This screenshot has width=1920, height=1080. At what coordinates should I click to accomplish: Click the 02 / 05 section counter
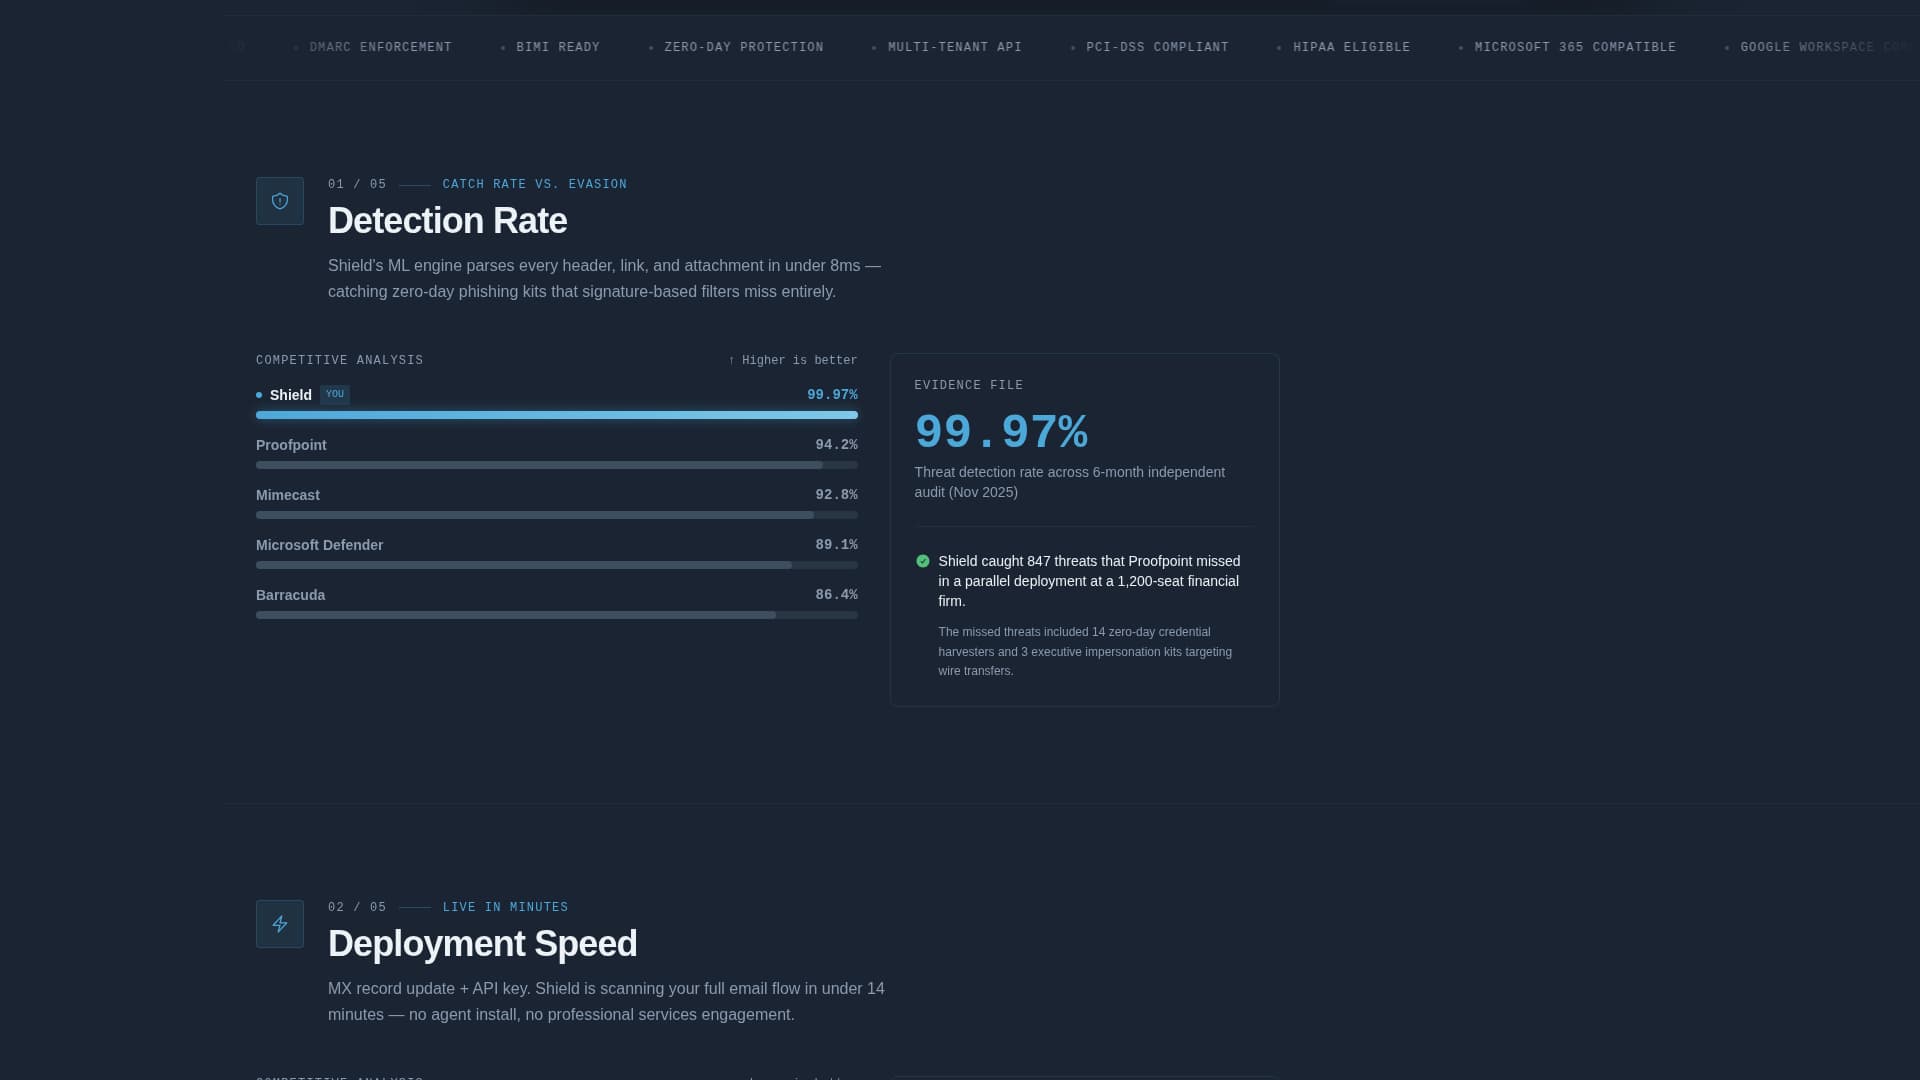357,907
